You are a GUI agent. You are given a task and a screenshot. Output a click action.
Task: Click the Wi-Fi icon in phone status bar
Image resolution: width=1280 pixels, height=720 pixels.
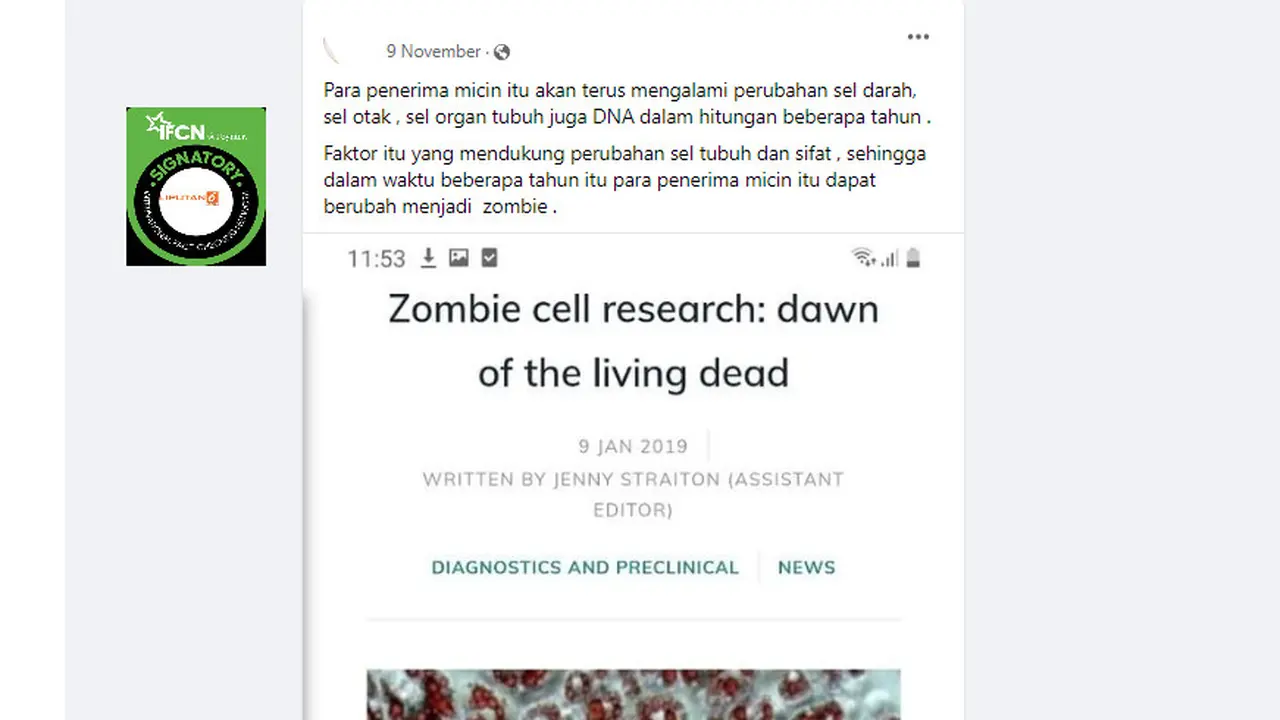(x=863, y=258)
